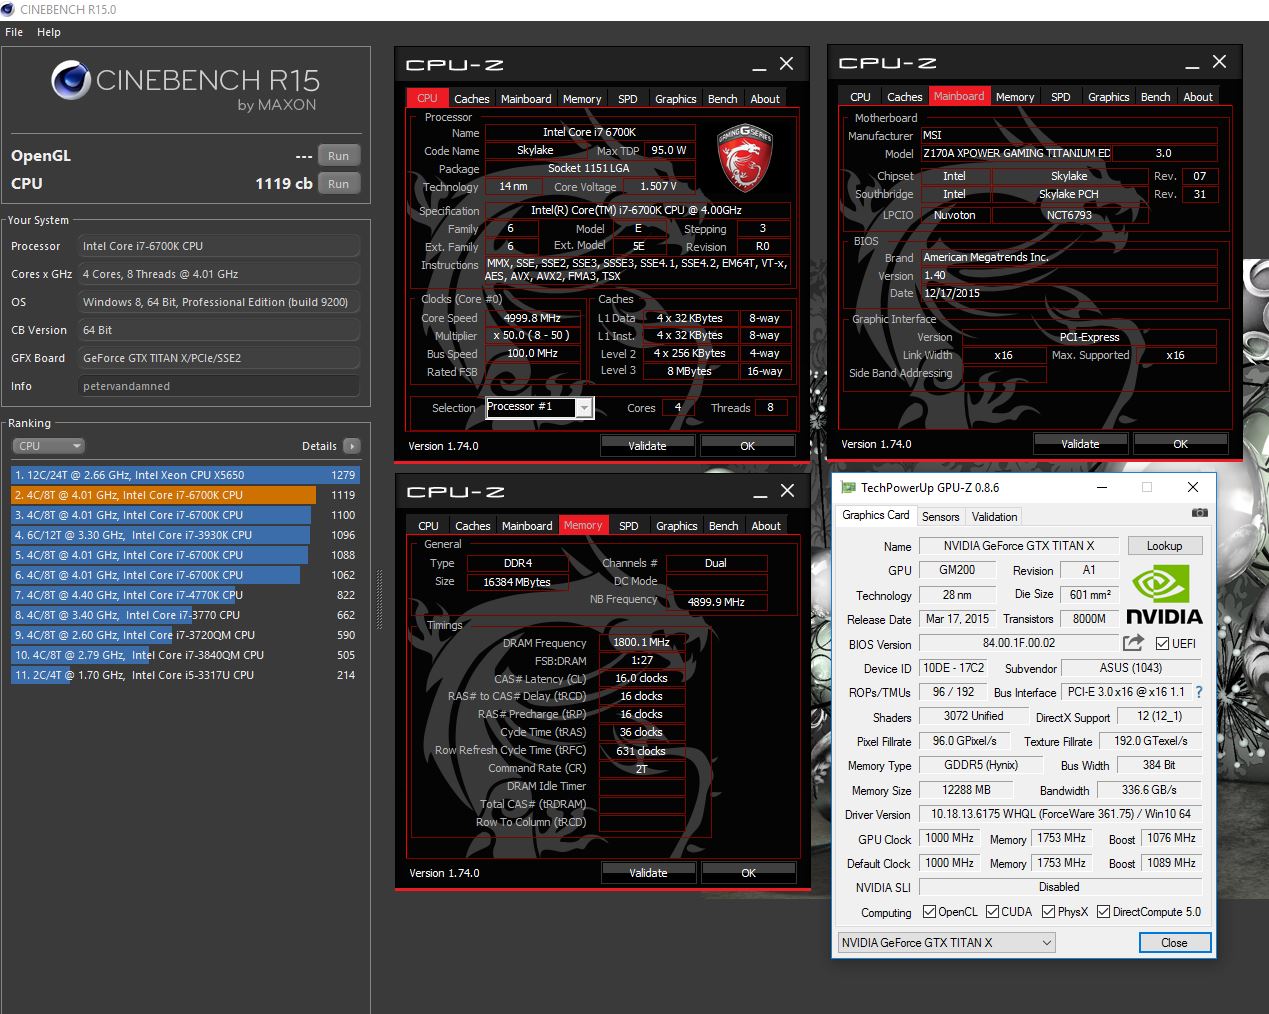The height and width of the screenshot is (1014, 1269).
Task: Open Graphics tab in CPU-Z CPU window
Action: [x=676, y=99]
